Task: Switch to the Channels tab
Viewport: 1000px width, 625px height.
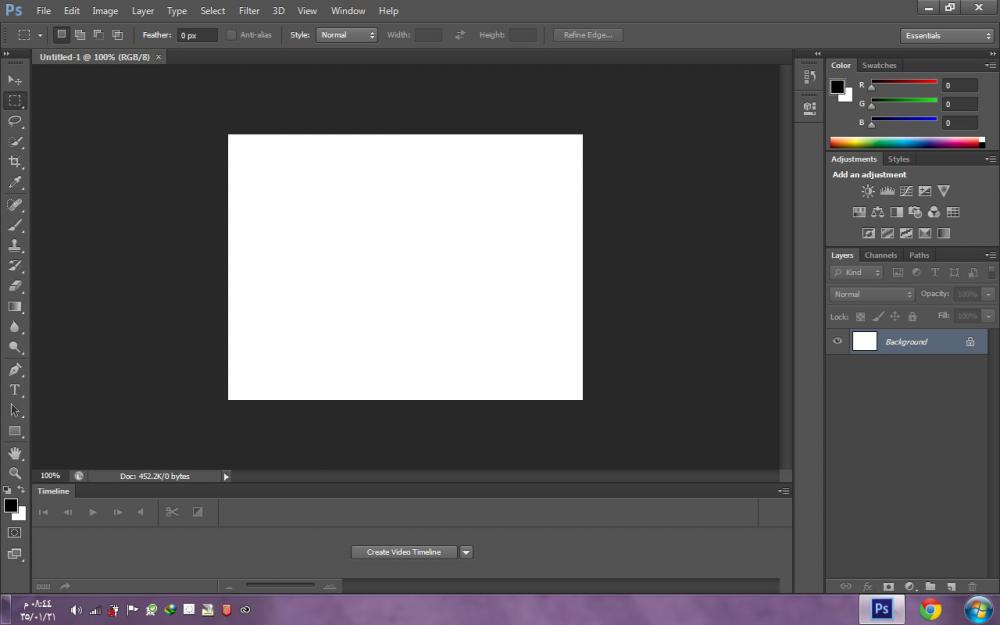Action: 881,255
